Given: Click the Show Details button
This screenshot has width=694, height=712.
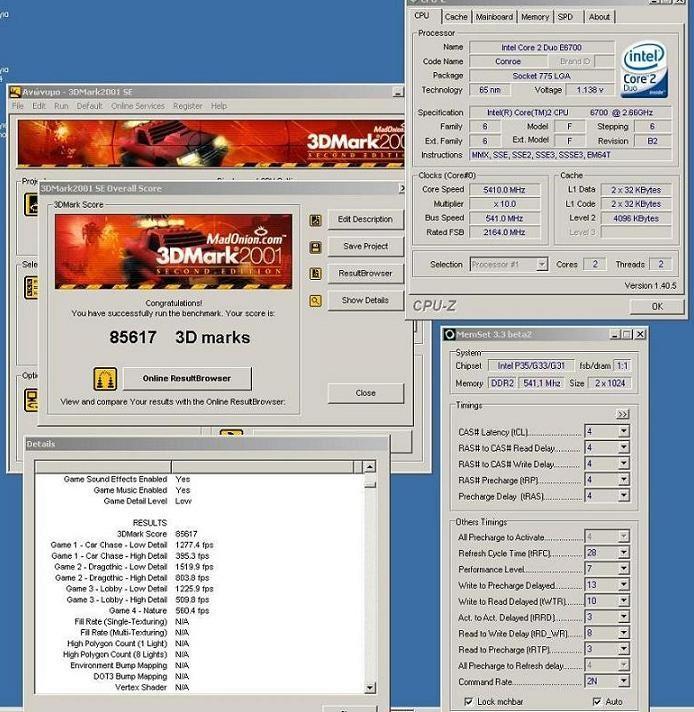Looking at the screenshot, I should click(x=365, y=300).
